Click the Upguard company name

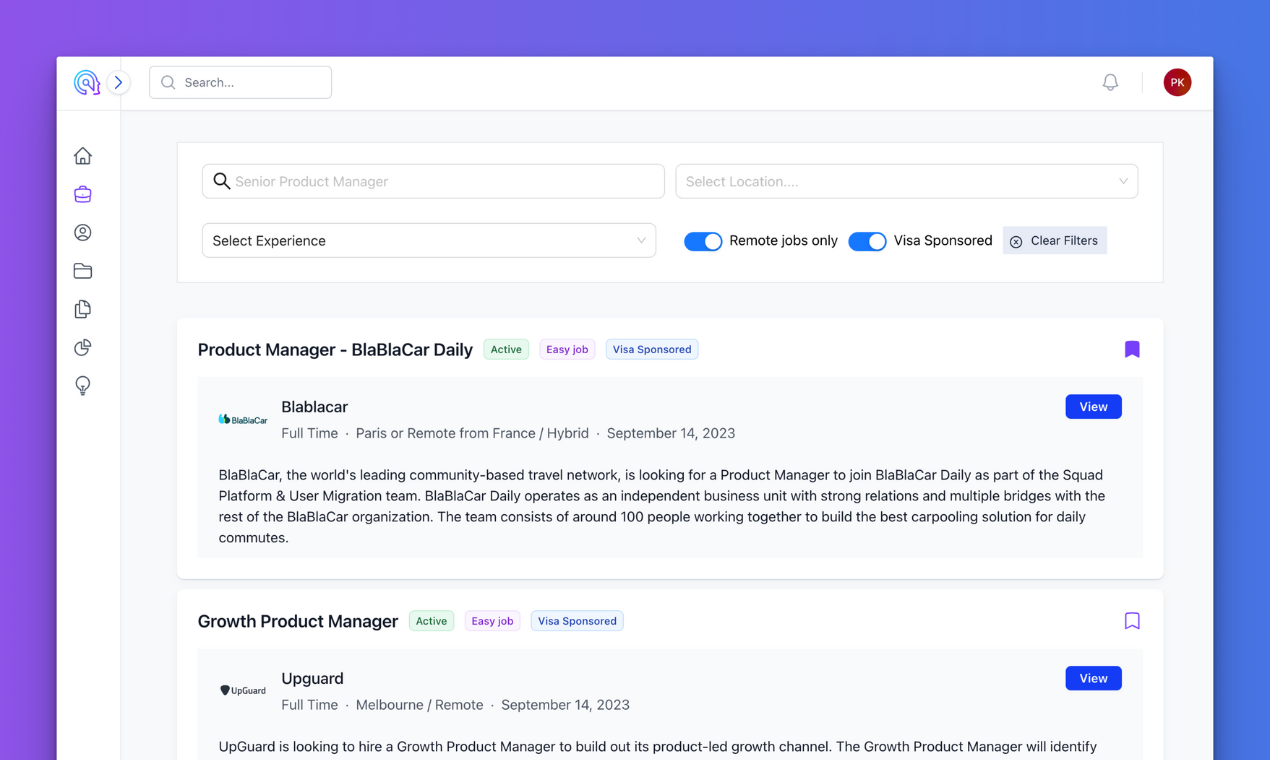pos(312,678)
